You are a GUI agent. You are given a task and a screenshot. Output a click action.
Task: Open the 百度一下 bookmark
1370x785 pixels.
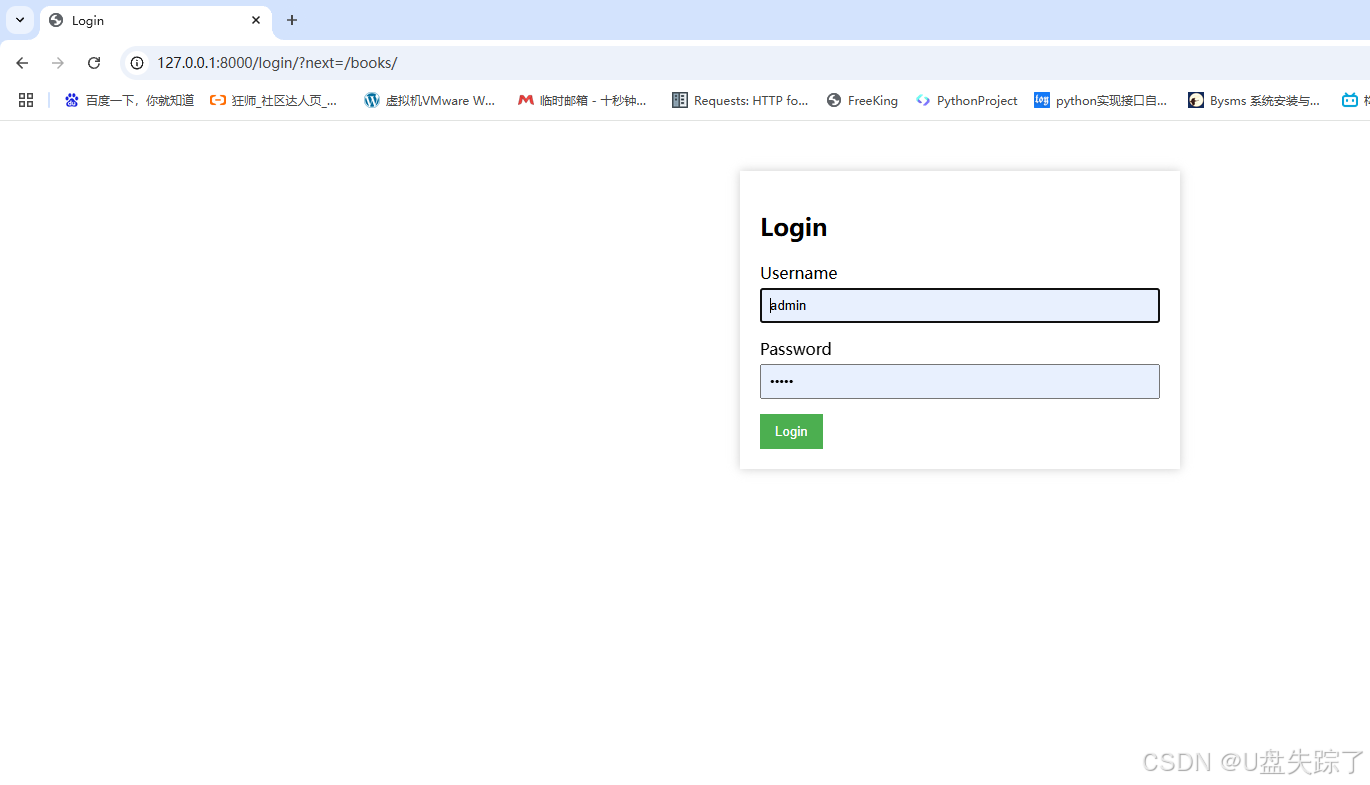129,100
